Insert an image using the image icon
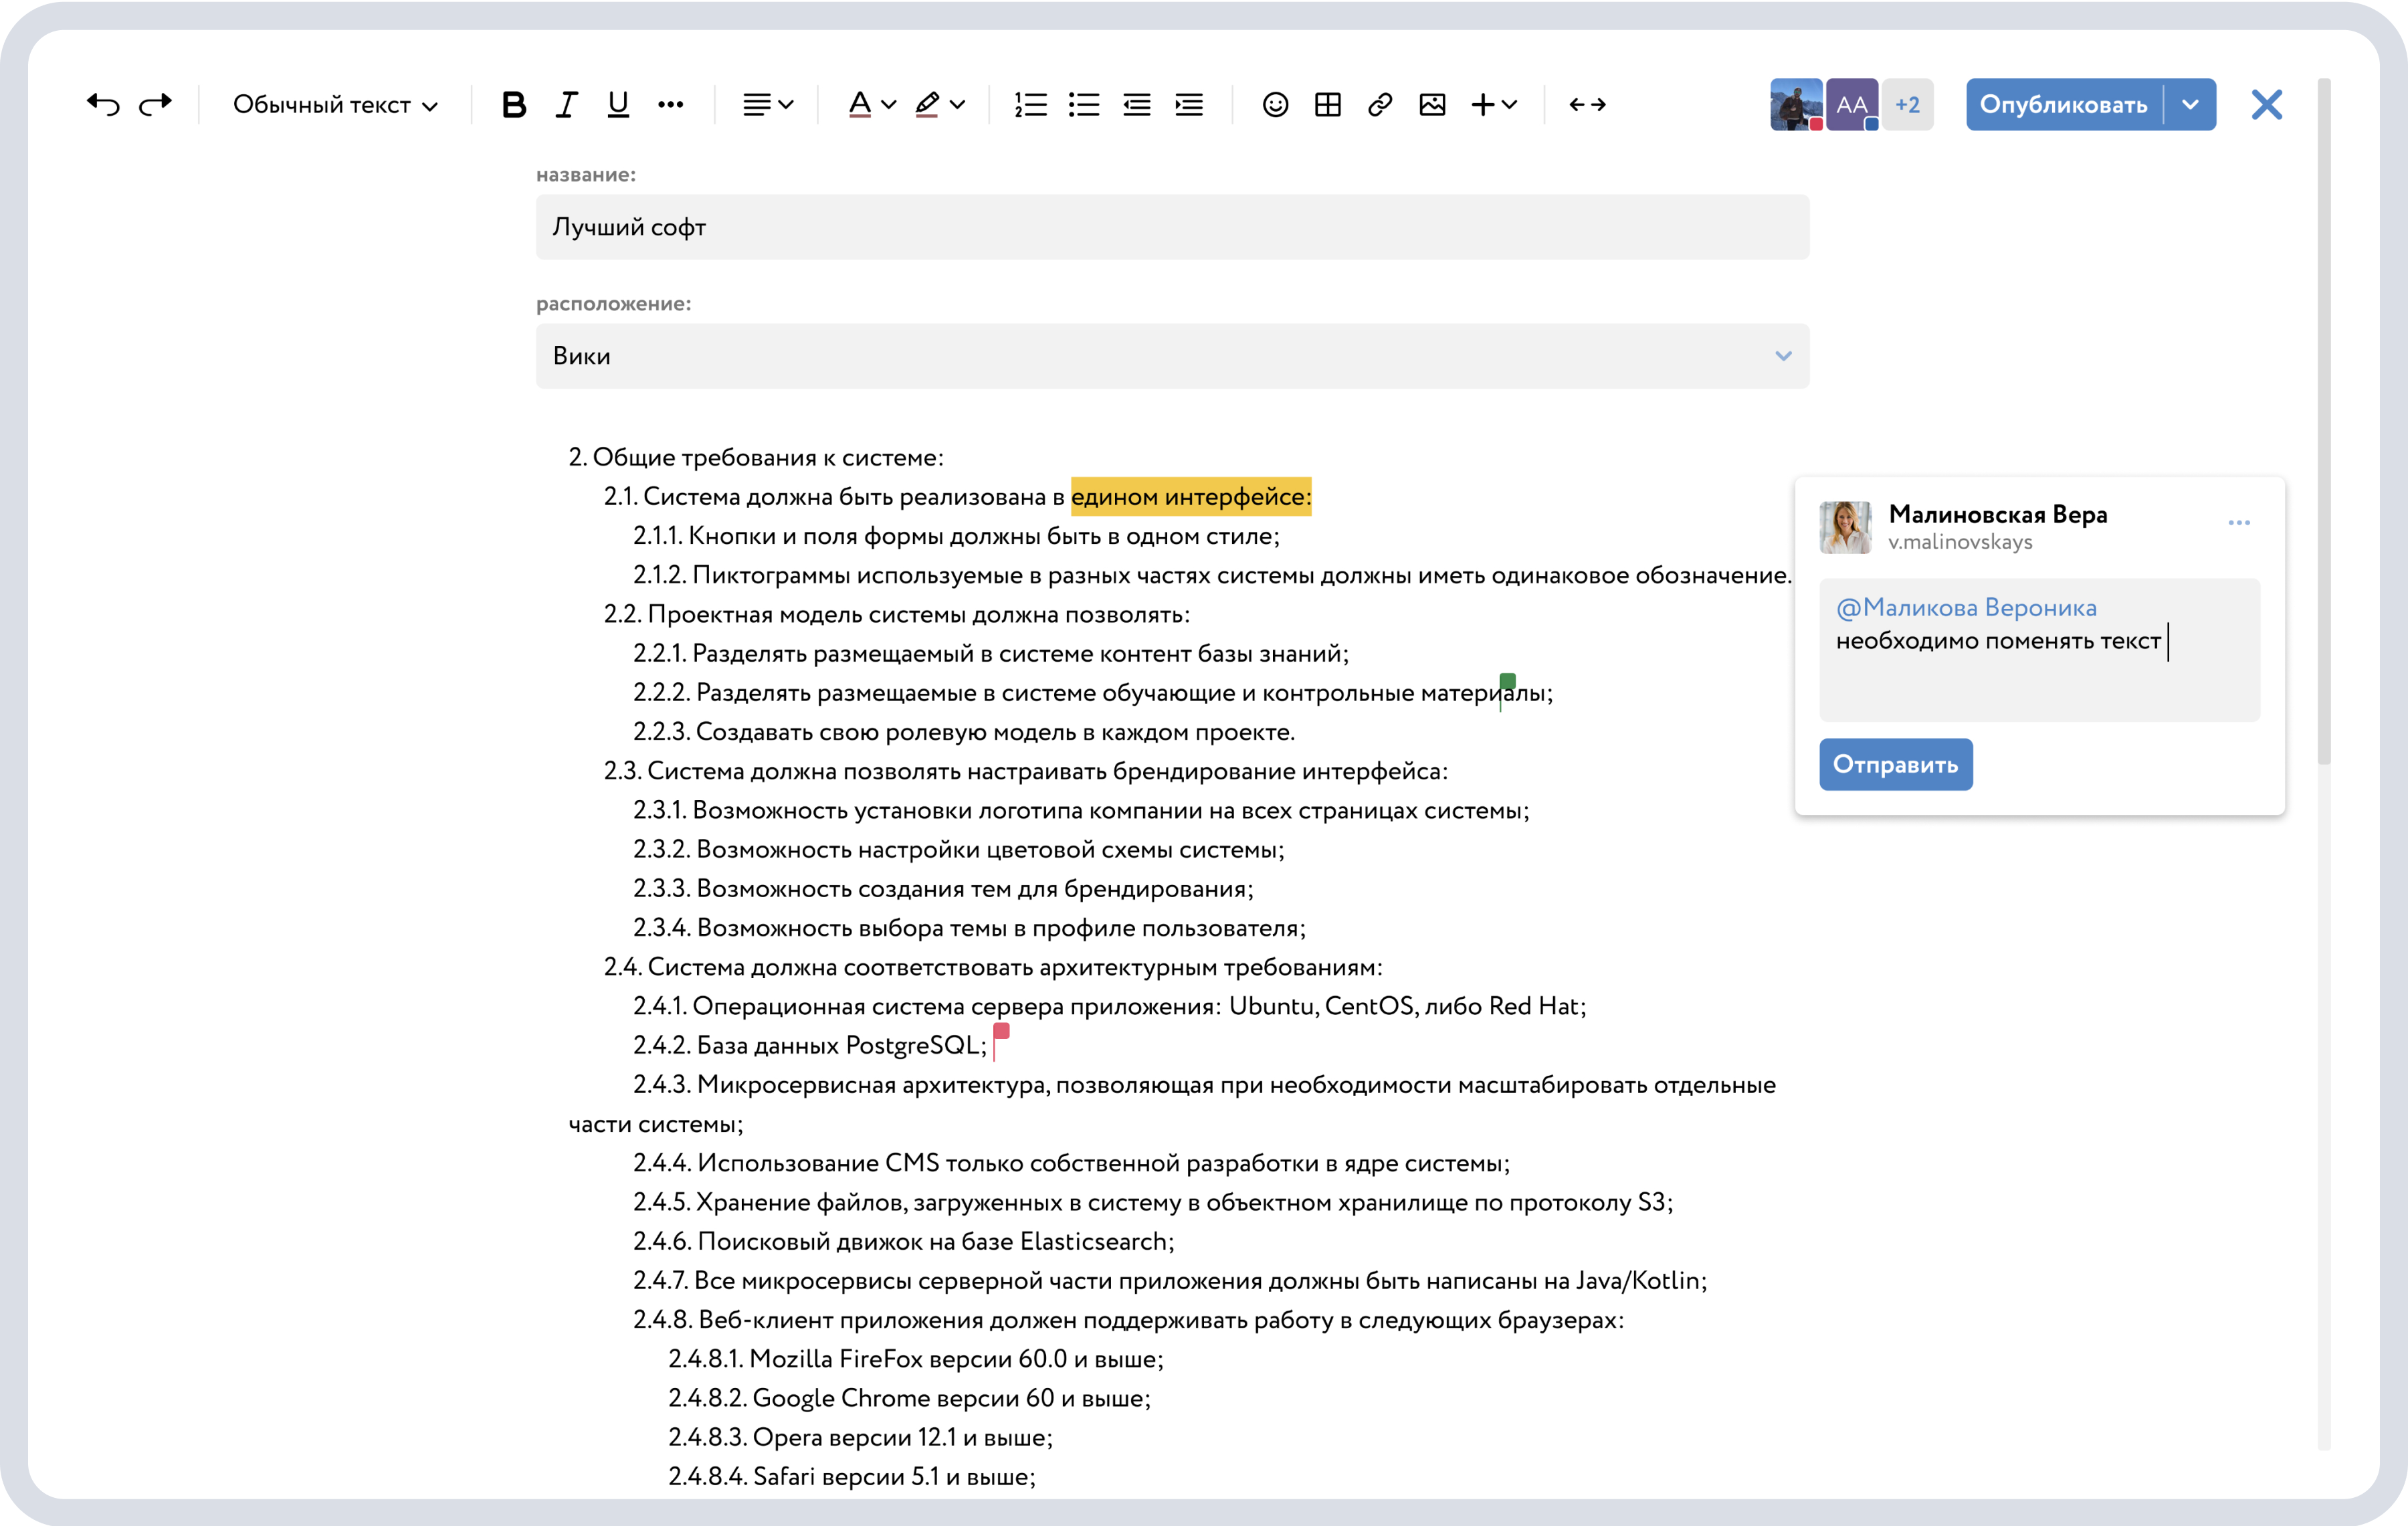Image resolution: width=2408 pixels, height=1526 pixels. (x=1432, y=104)
